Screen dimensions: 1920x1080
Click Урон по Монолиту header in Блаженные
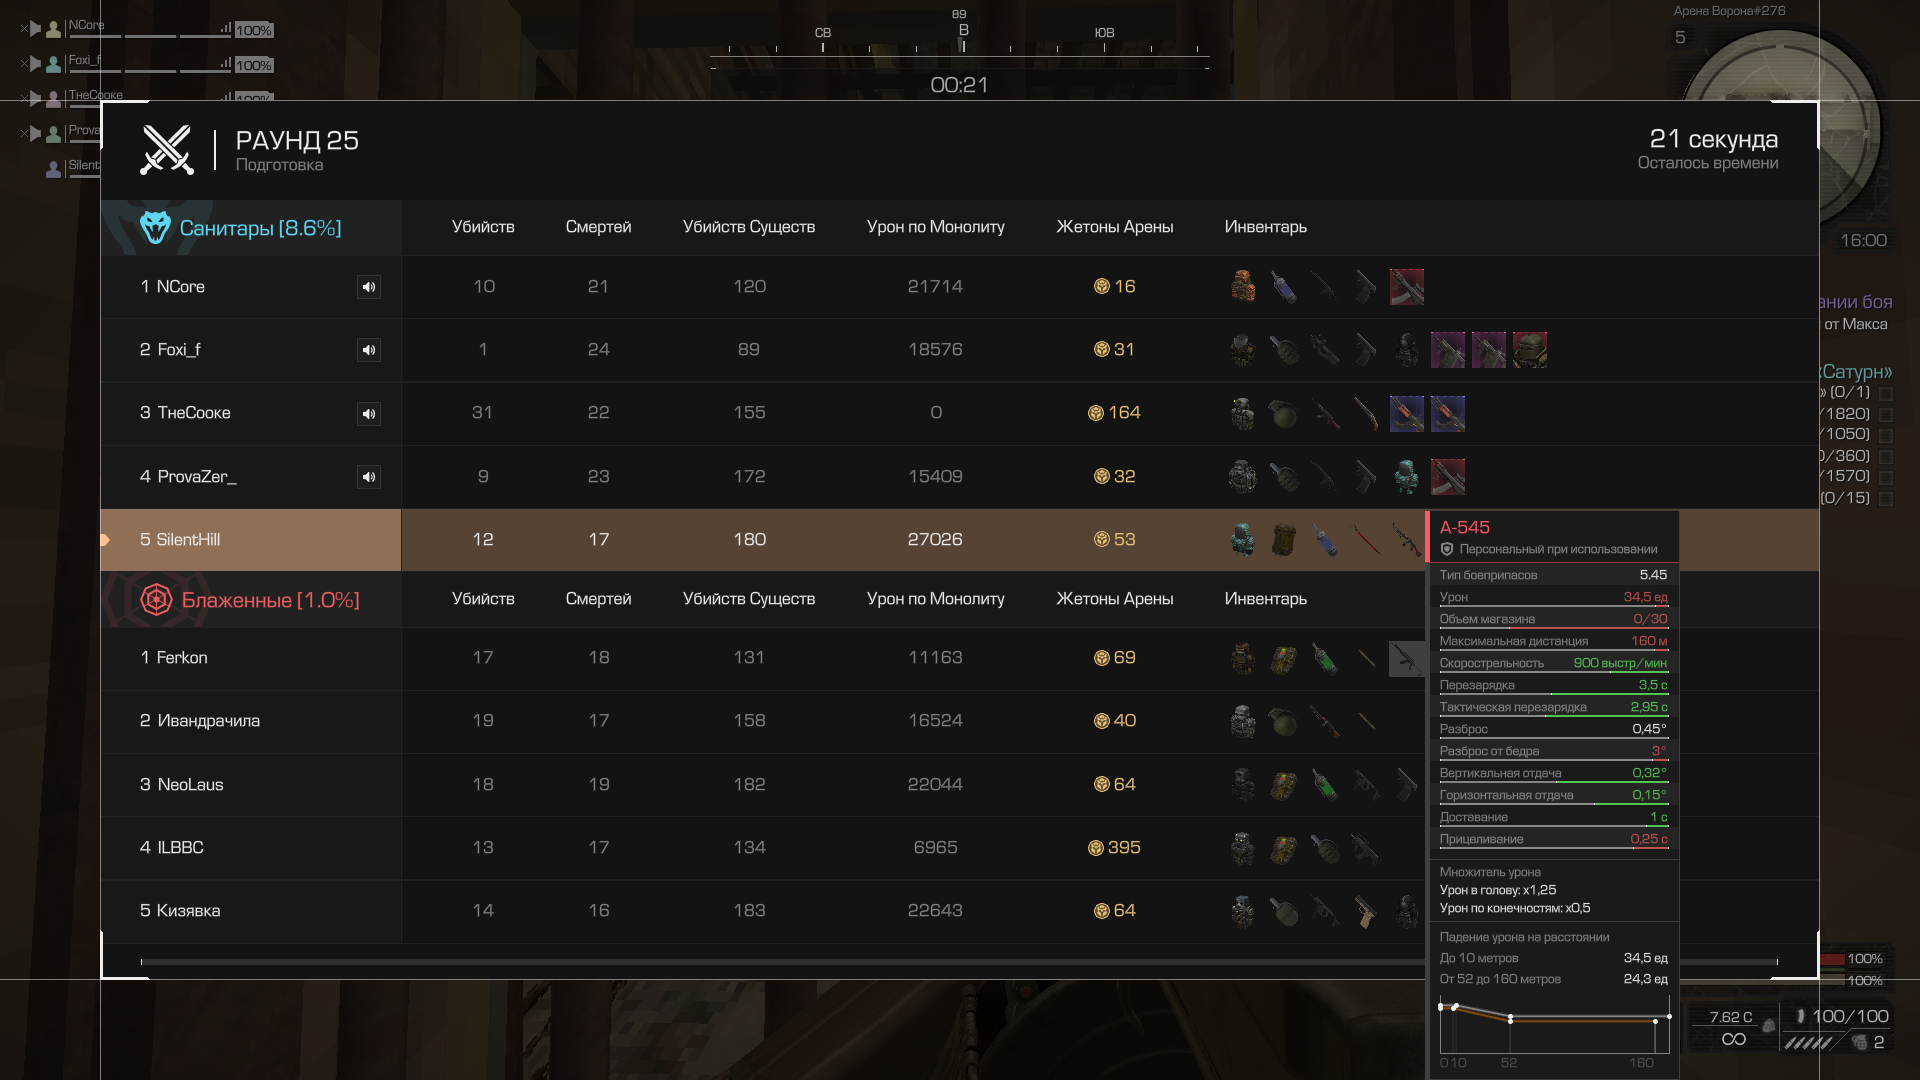[936, 599]
